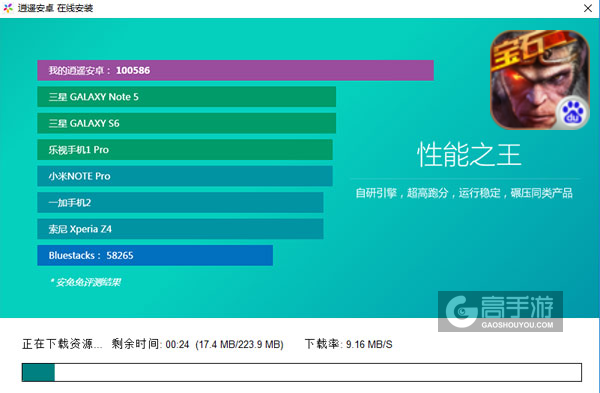Viewport: 600px width, 393px height.
Task: Select the Bluestacks 58265 blue bar
Action: (155, 255)
